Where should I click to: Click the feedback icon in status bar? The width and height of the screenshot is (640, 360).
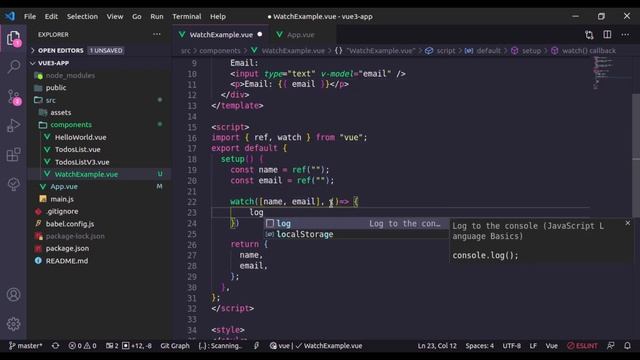[x=611, y=346]
